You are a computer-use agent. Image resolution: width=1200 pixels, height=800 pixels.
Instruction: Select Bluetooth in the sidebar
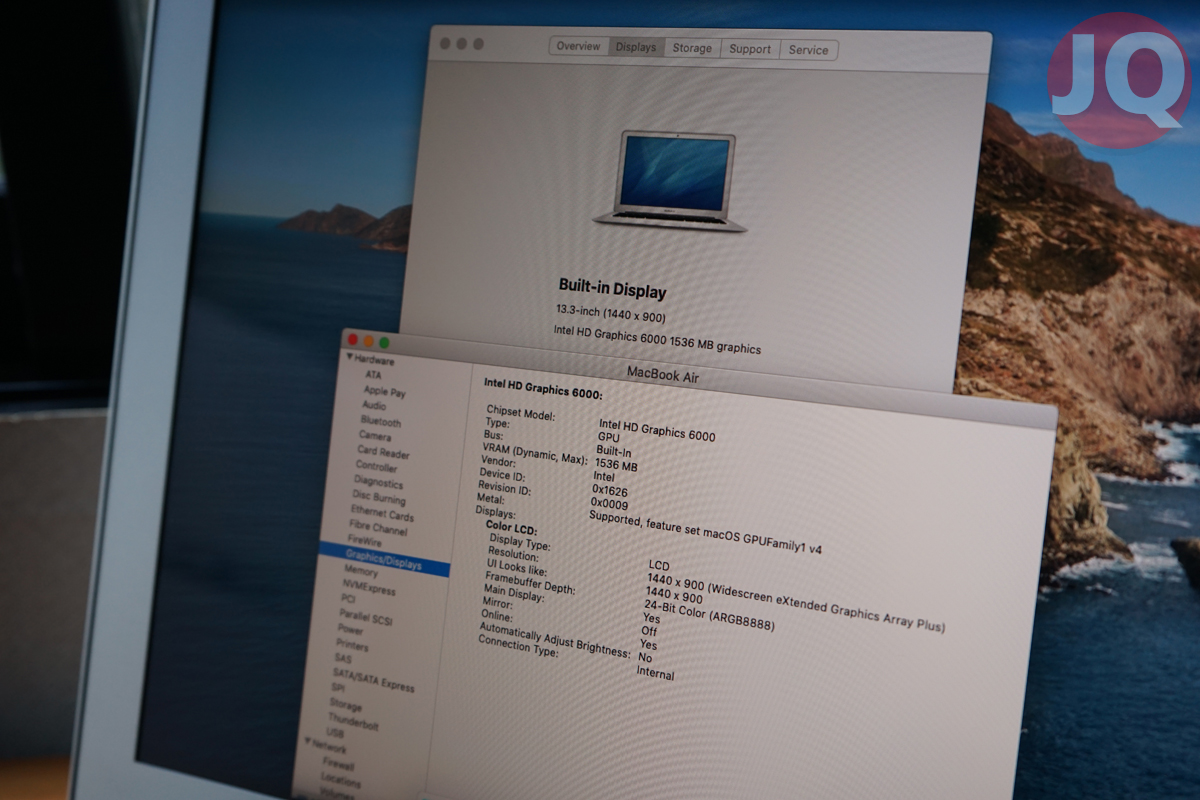point(381,422)
